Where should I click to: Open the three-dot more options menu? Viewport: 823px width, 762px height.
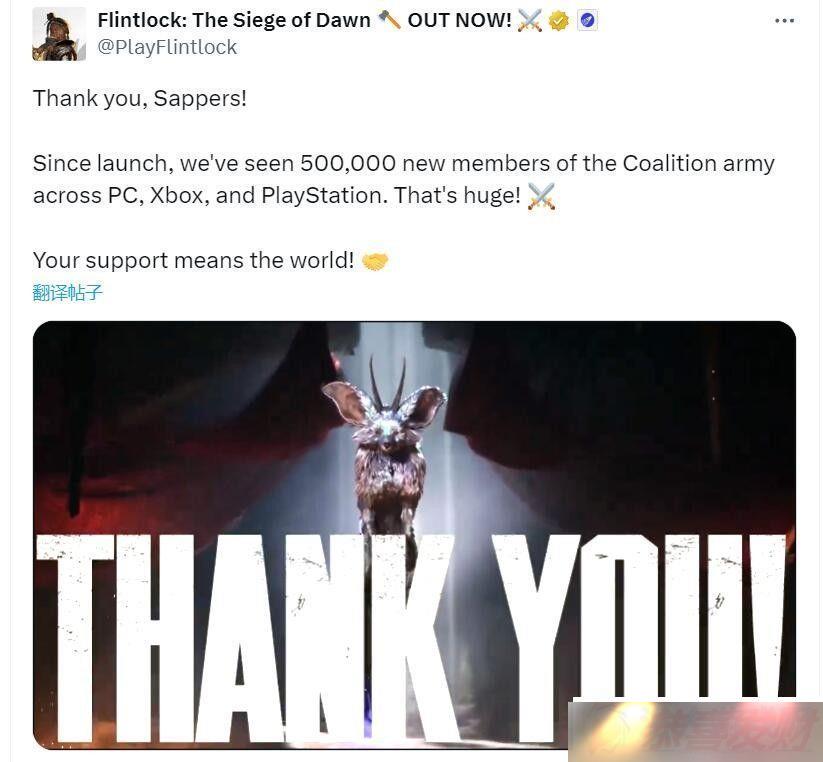coord(784,20)
